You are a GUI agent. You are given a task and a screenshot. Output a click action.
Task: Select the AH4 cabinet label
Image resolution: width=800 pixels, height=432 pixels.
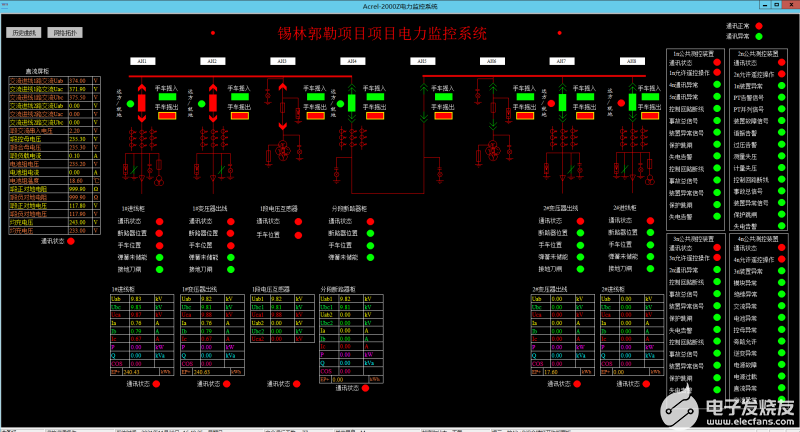353,61
